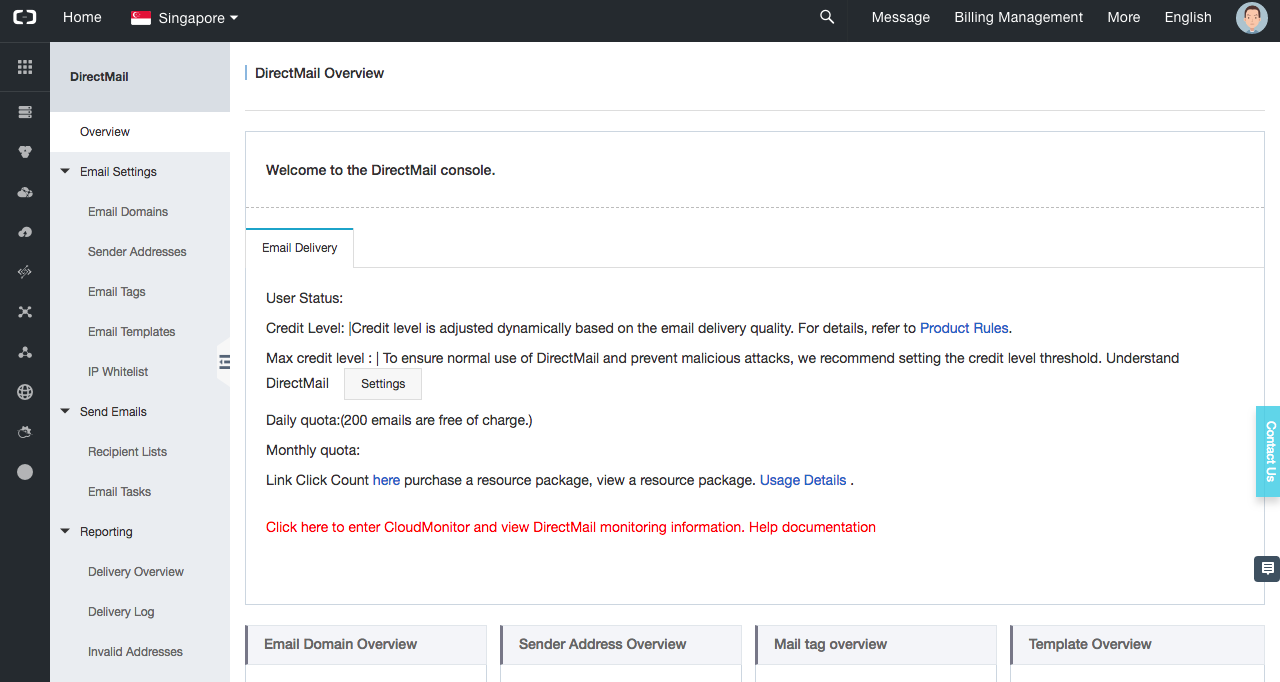Click the 'User Status:' text
Screen dimensions: 1280x682
(x=304, y=298)
